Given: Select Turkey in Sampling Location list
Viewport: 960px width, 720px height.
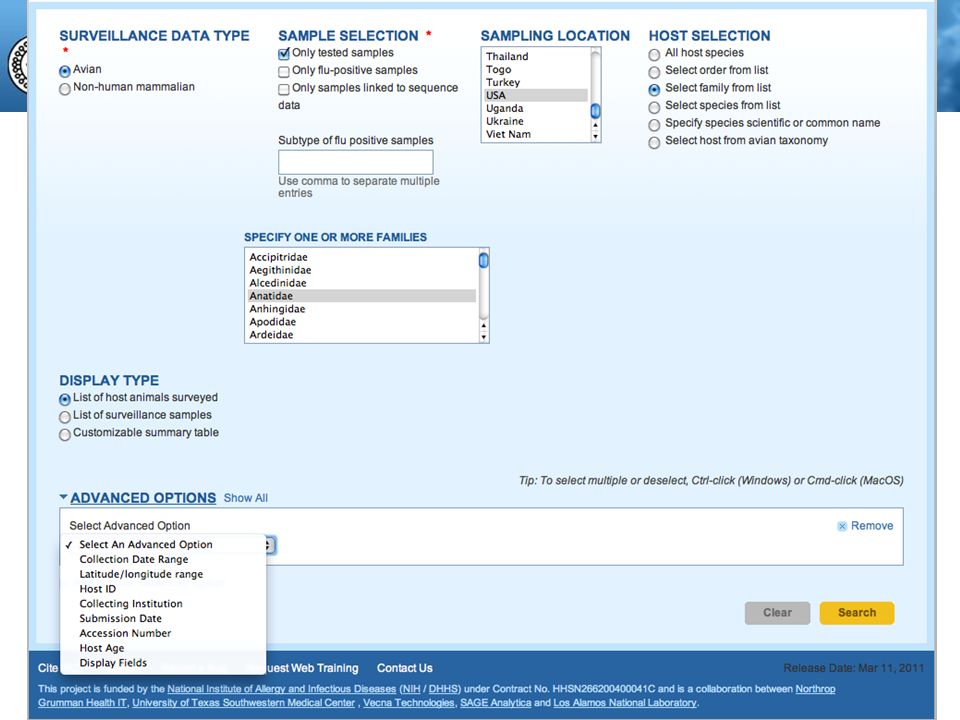Looking at the screenshot, I should click(x=536, y=82).
